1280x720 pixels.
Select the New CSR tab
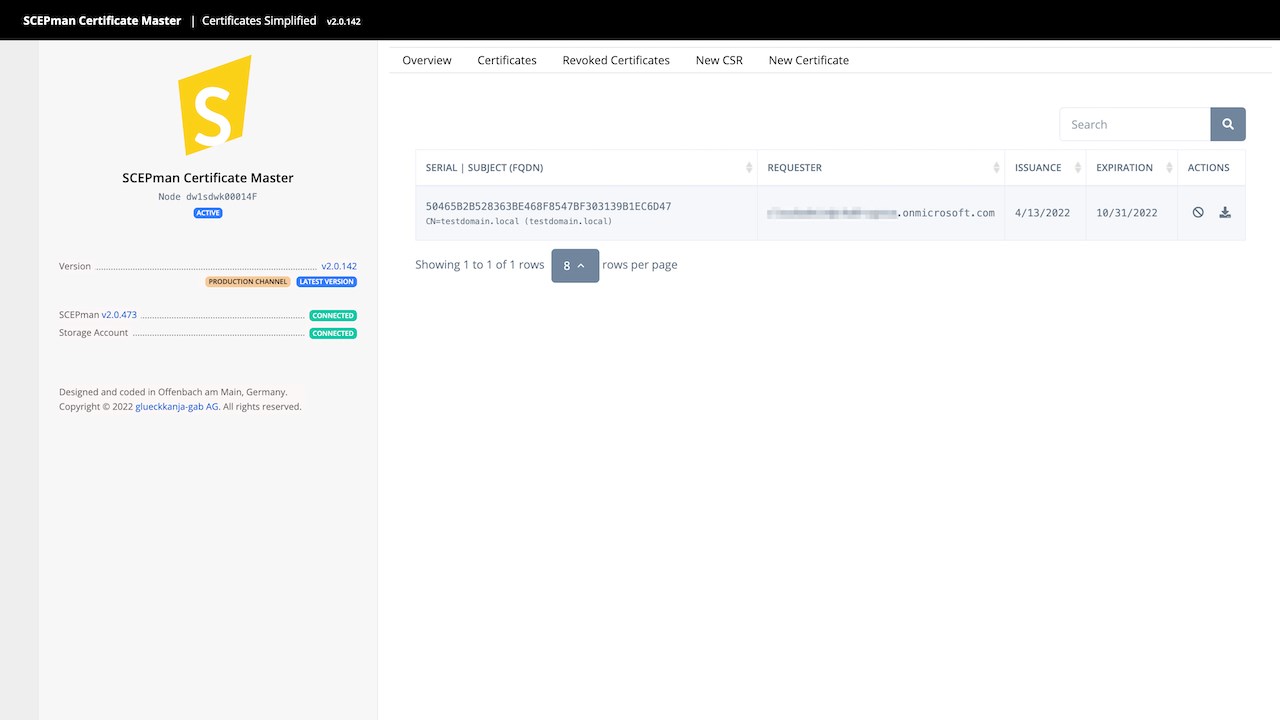719,60
